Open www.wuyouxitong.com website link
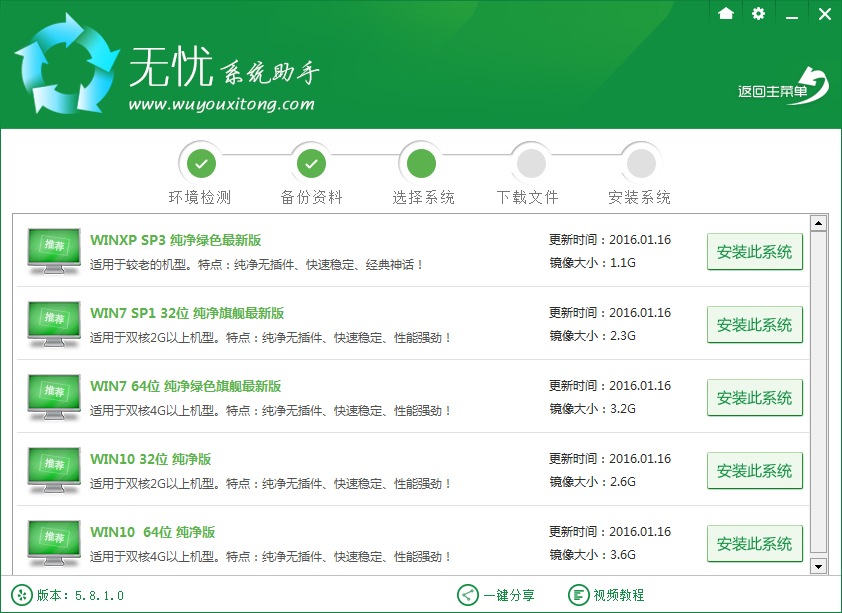 [x=221, y=104]
